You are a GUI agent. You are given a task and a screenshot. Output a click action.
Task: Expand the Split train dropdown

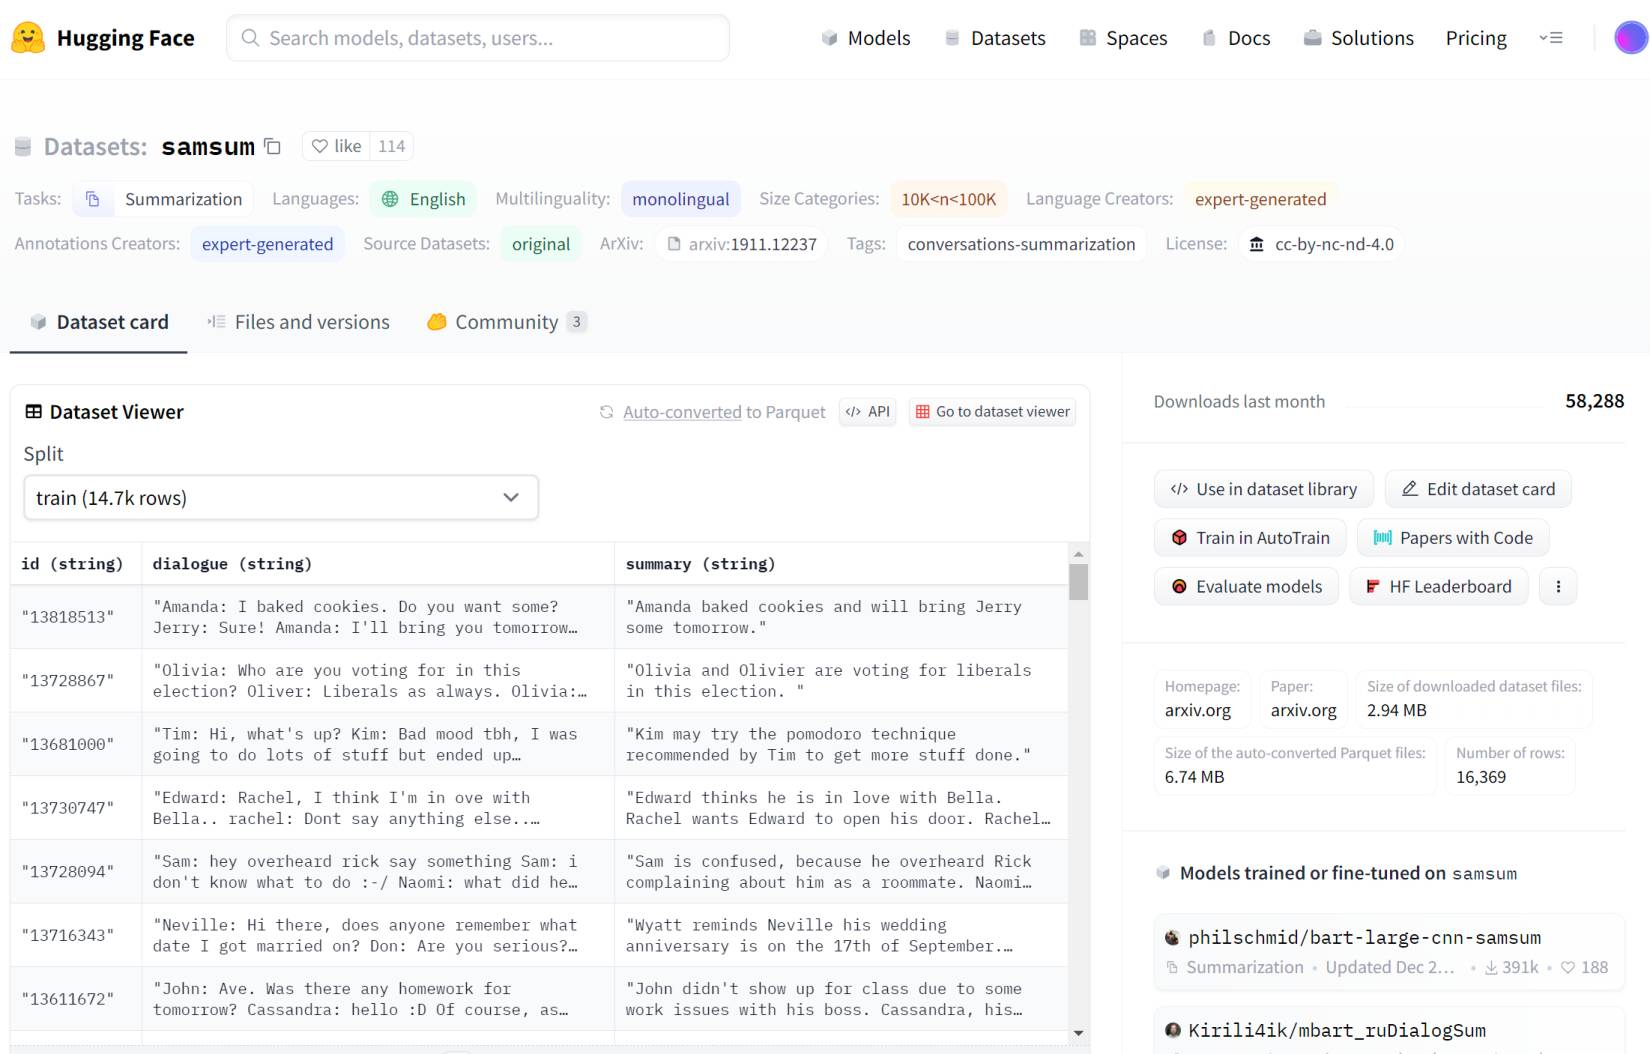pos(281,498)
